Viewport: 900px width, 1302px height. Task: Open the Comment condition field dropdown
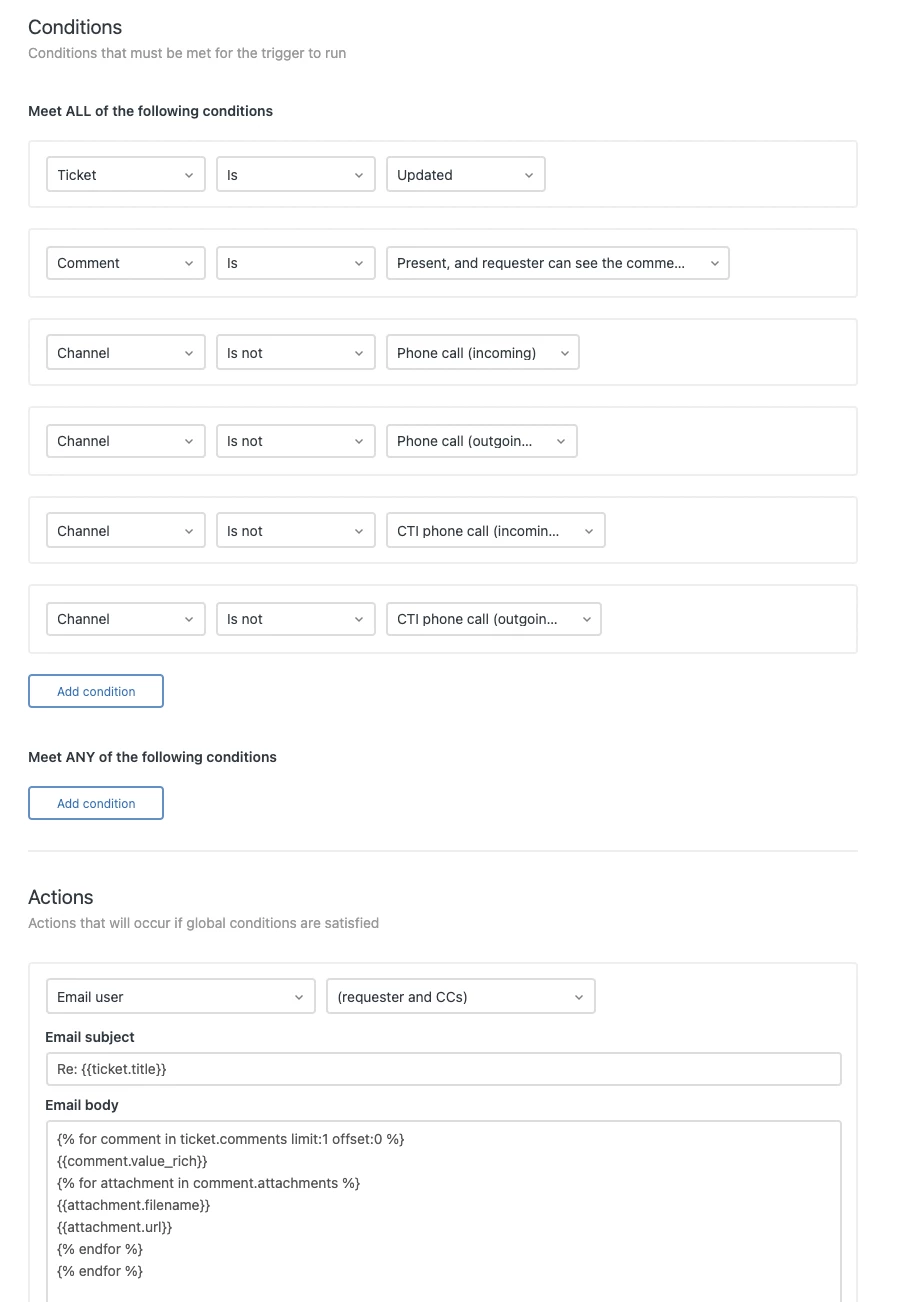click(125, 263)
